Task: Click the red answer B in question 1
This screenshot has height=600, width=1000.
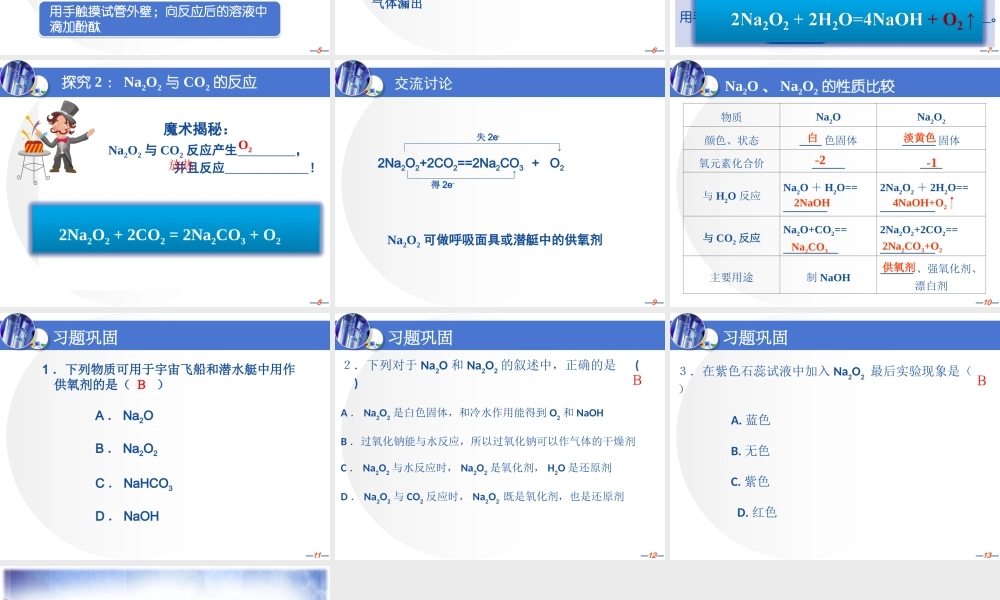Action: click(x=141, y=384)
